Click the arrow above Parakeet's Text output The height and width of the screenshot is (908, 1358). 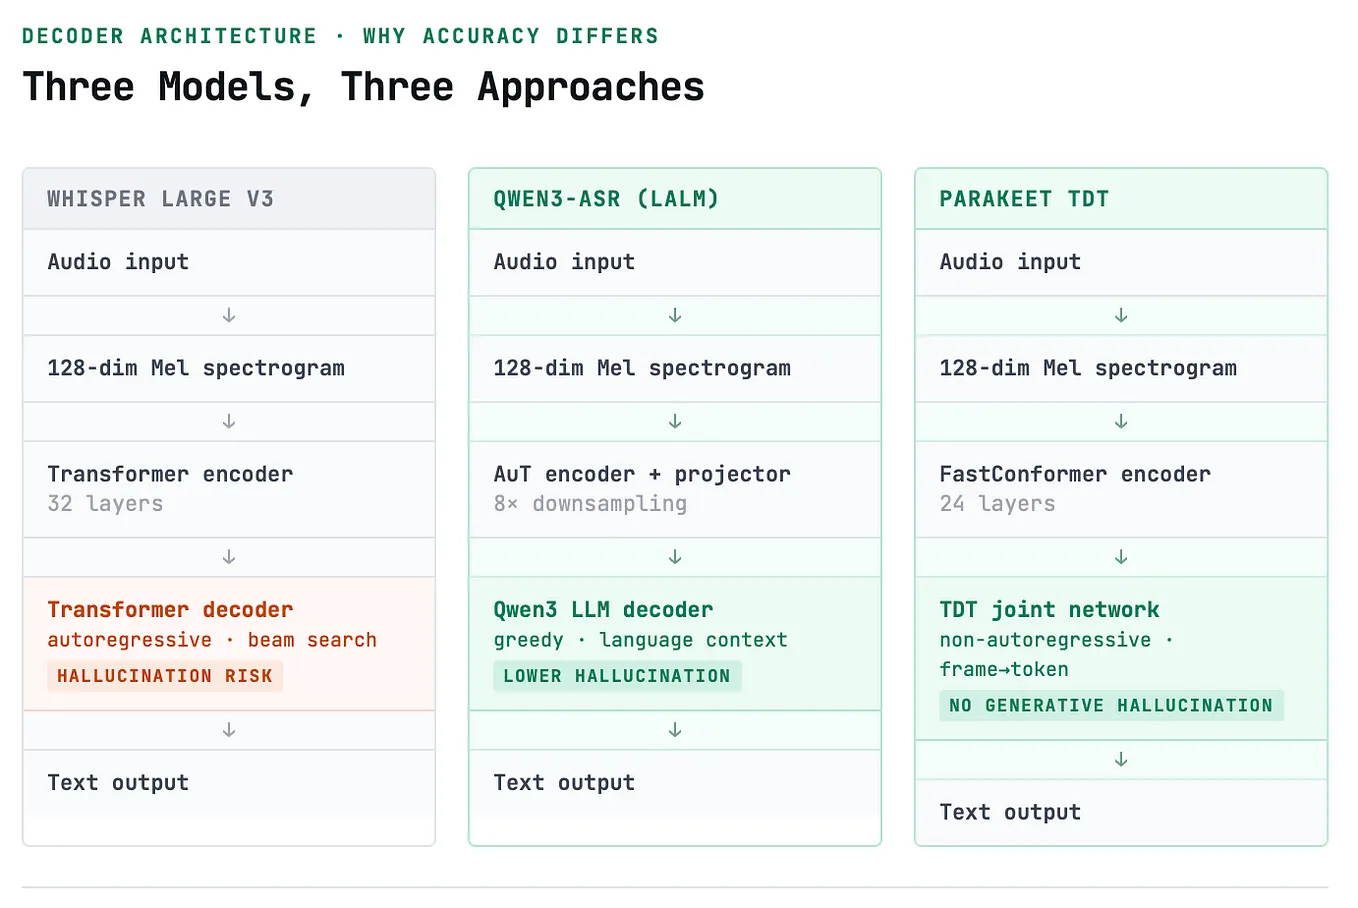pos(1121,760)
